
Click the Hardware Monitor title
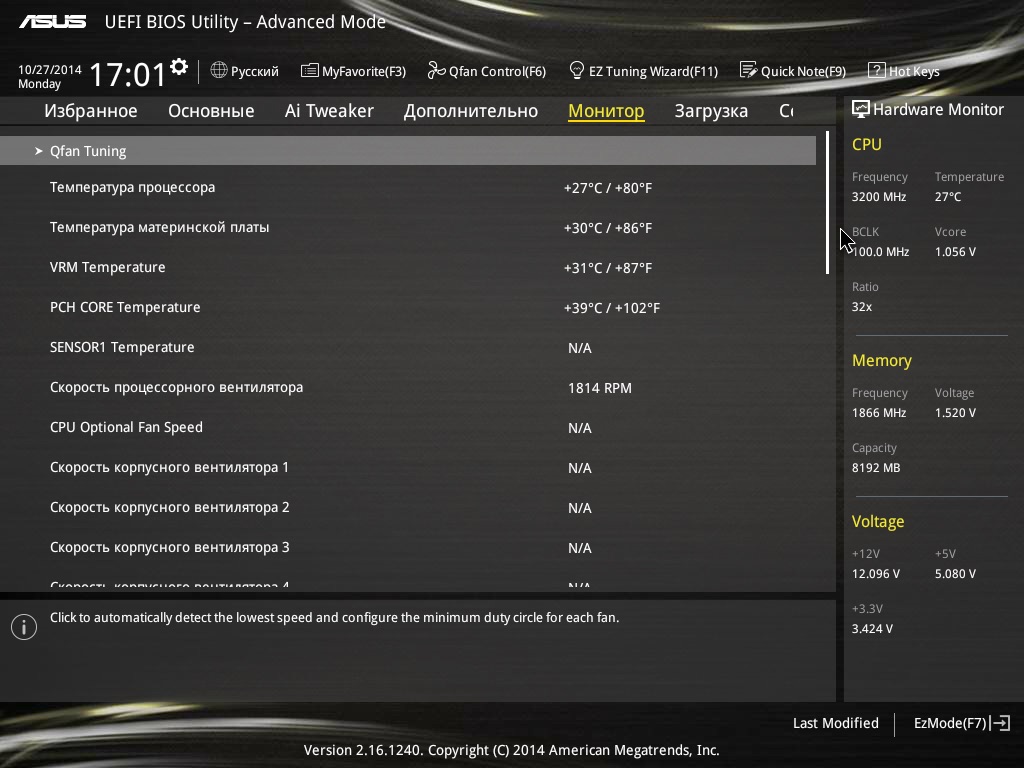coord(938,109)
